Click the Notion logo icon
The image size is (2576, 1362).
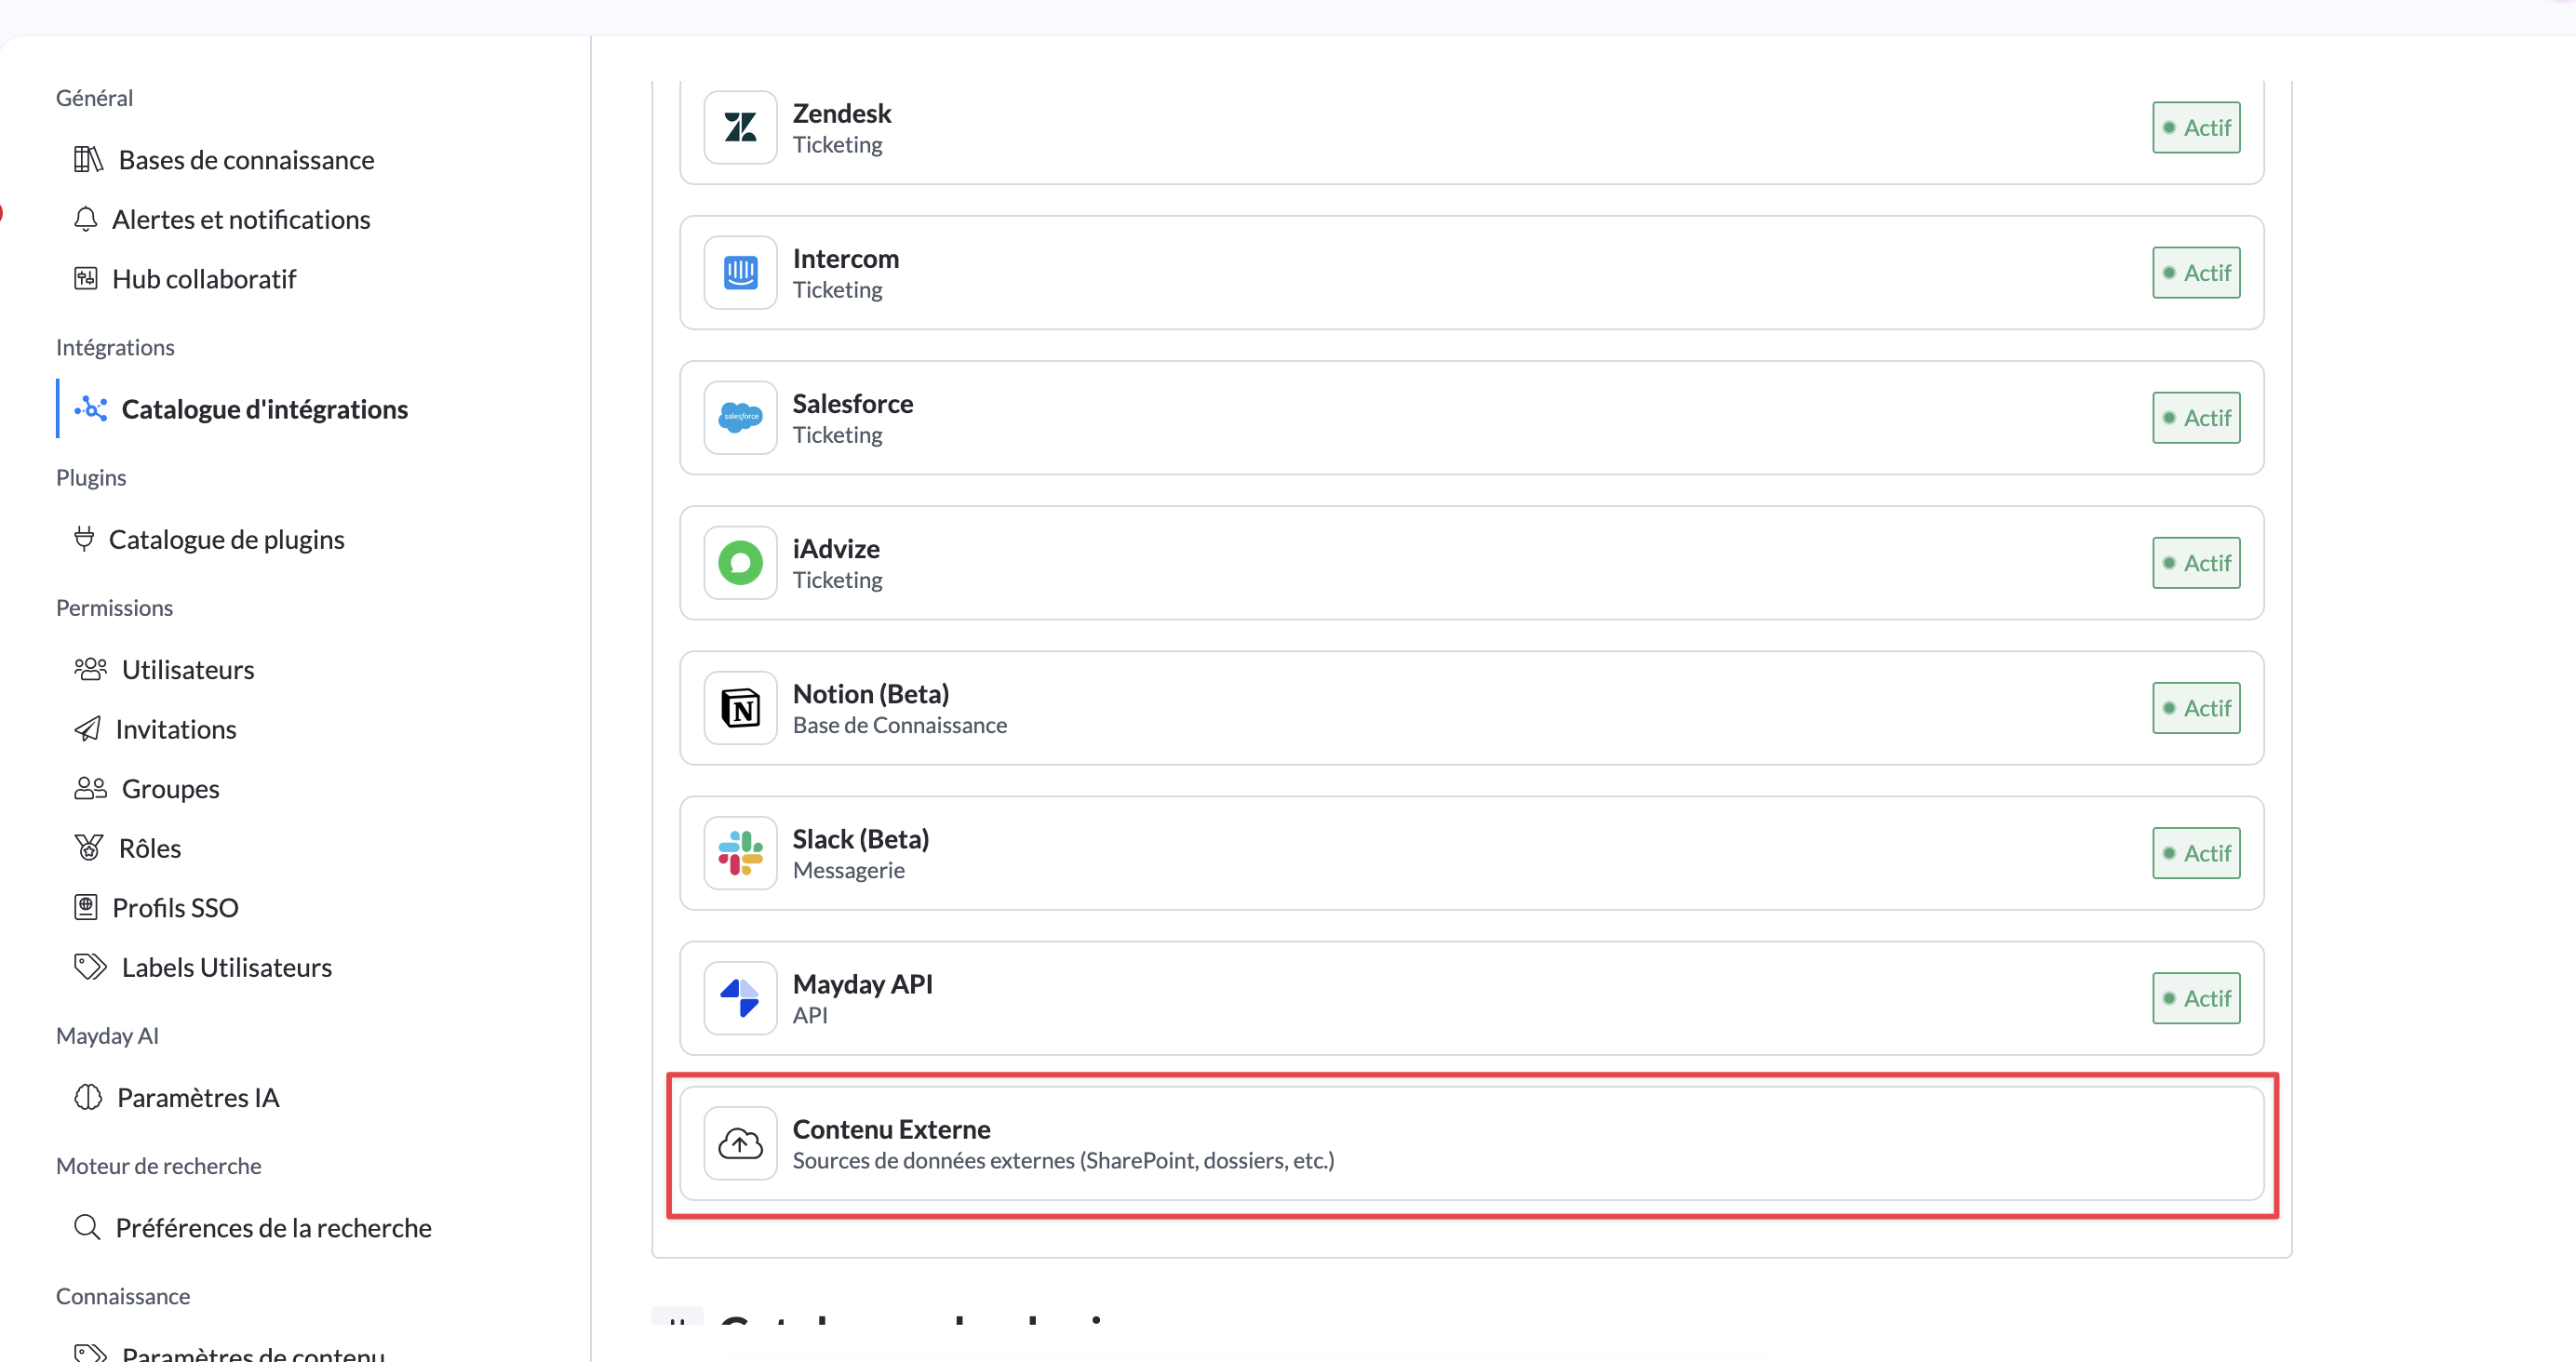pos(740,708)
